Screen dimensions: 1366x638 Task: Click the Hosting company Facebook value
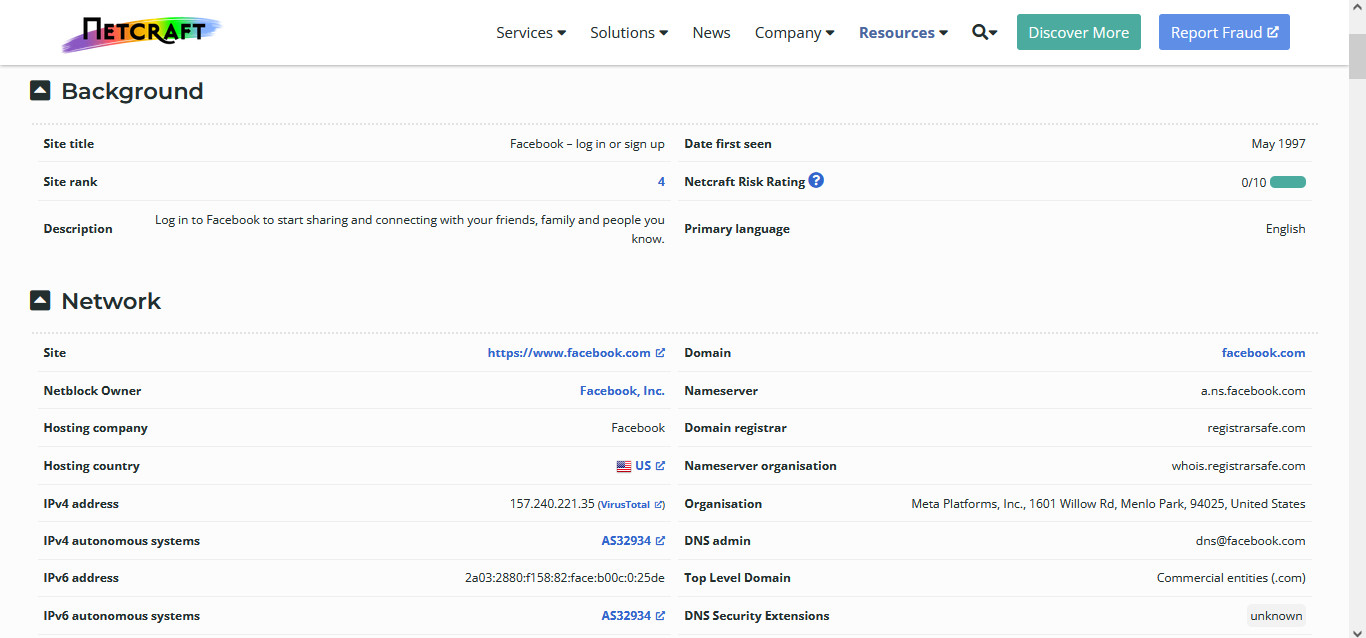[638, 428]
